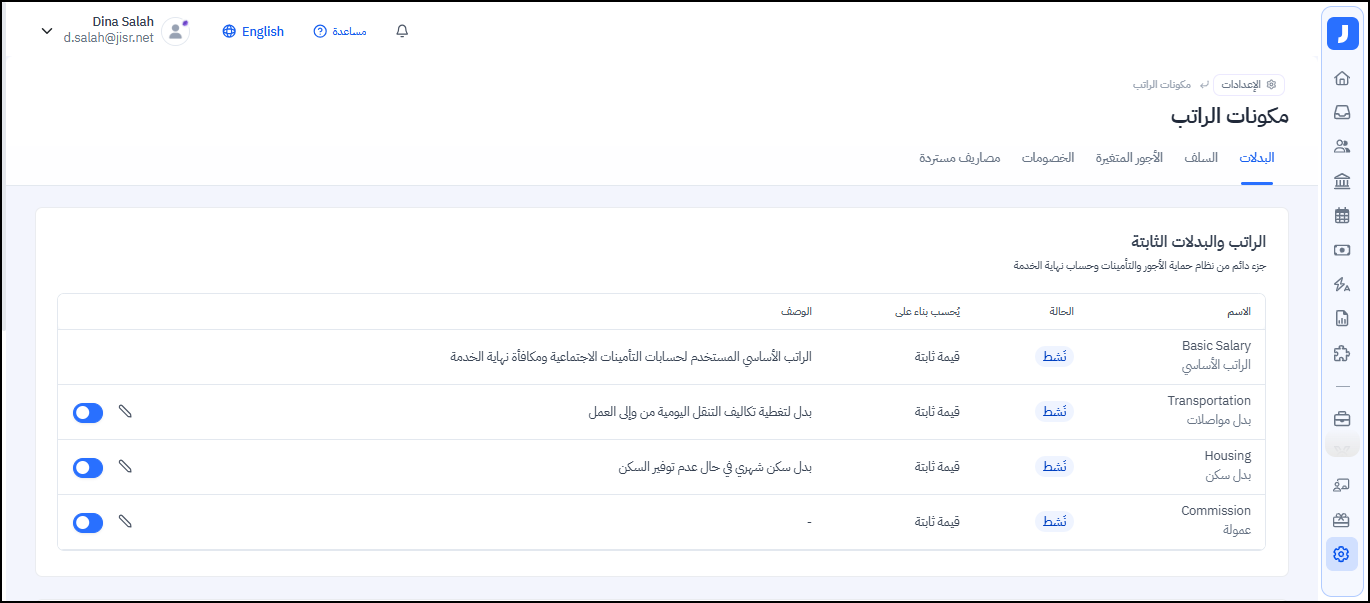Open the employees icon in the sidebar
The height and width of the screenshot is (603, 1370).
point(1342,146)
